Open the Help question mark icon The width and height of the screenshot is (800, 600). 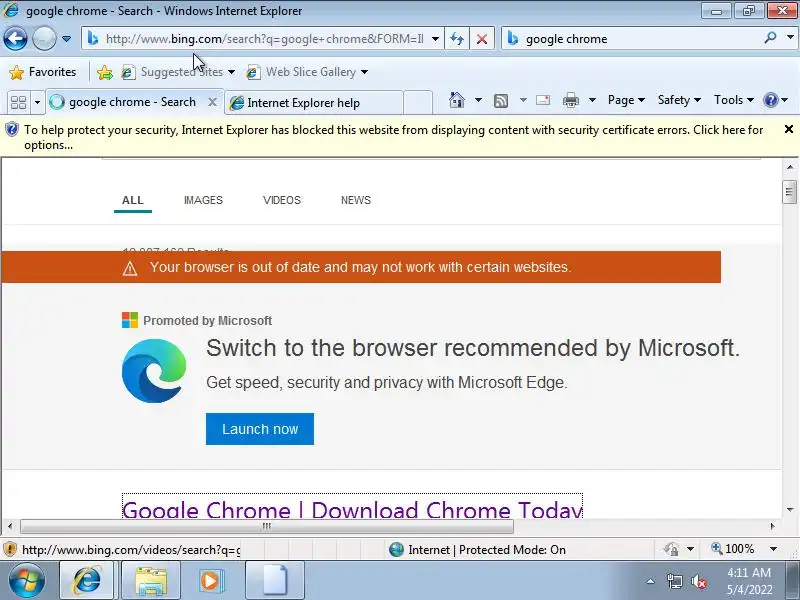tap(770, 100)
